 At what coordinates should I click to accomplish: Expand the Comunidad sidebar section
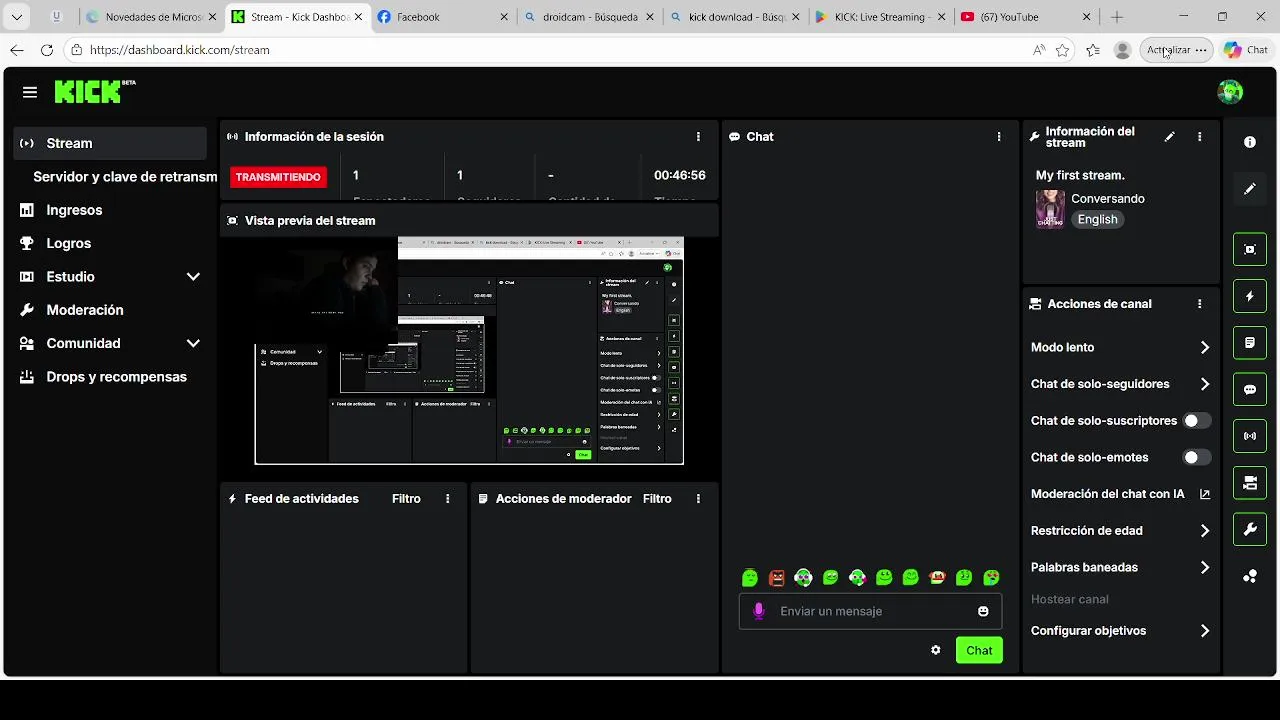pos(193,343)
